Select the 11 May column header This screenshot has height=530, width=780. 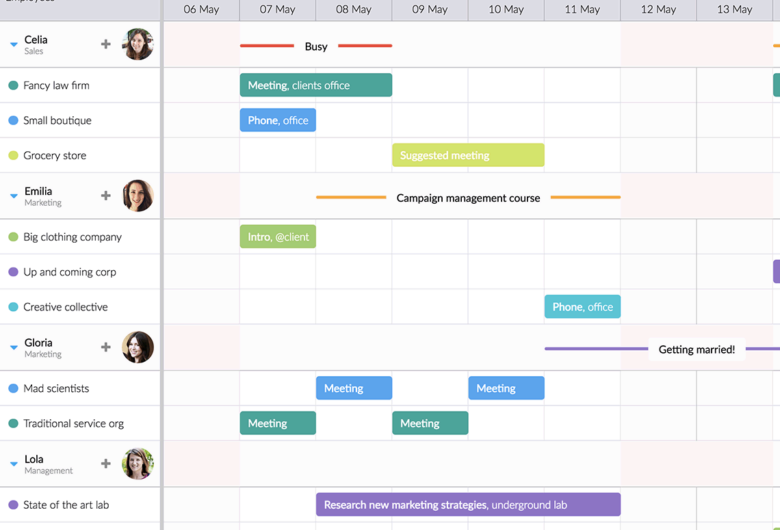pyautogui.click(x=582, y=9)
